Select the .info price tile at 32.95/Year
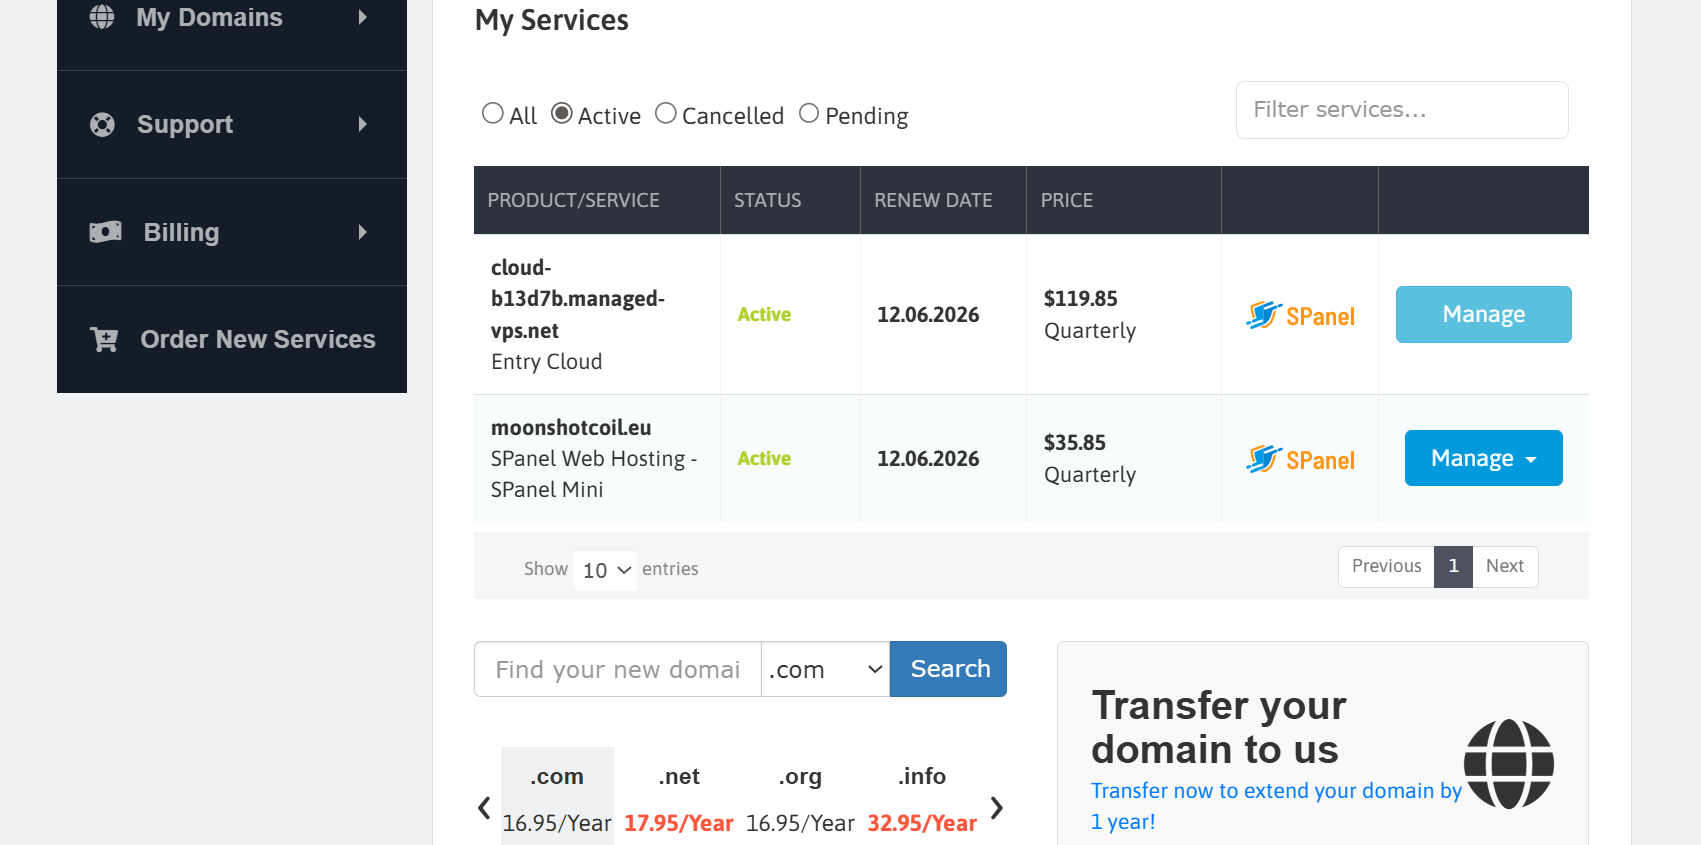This screenshot has height=845, width=1701. pos(922,797)
